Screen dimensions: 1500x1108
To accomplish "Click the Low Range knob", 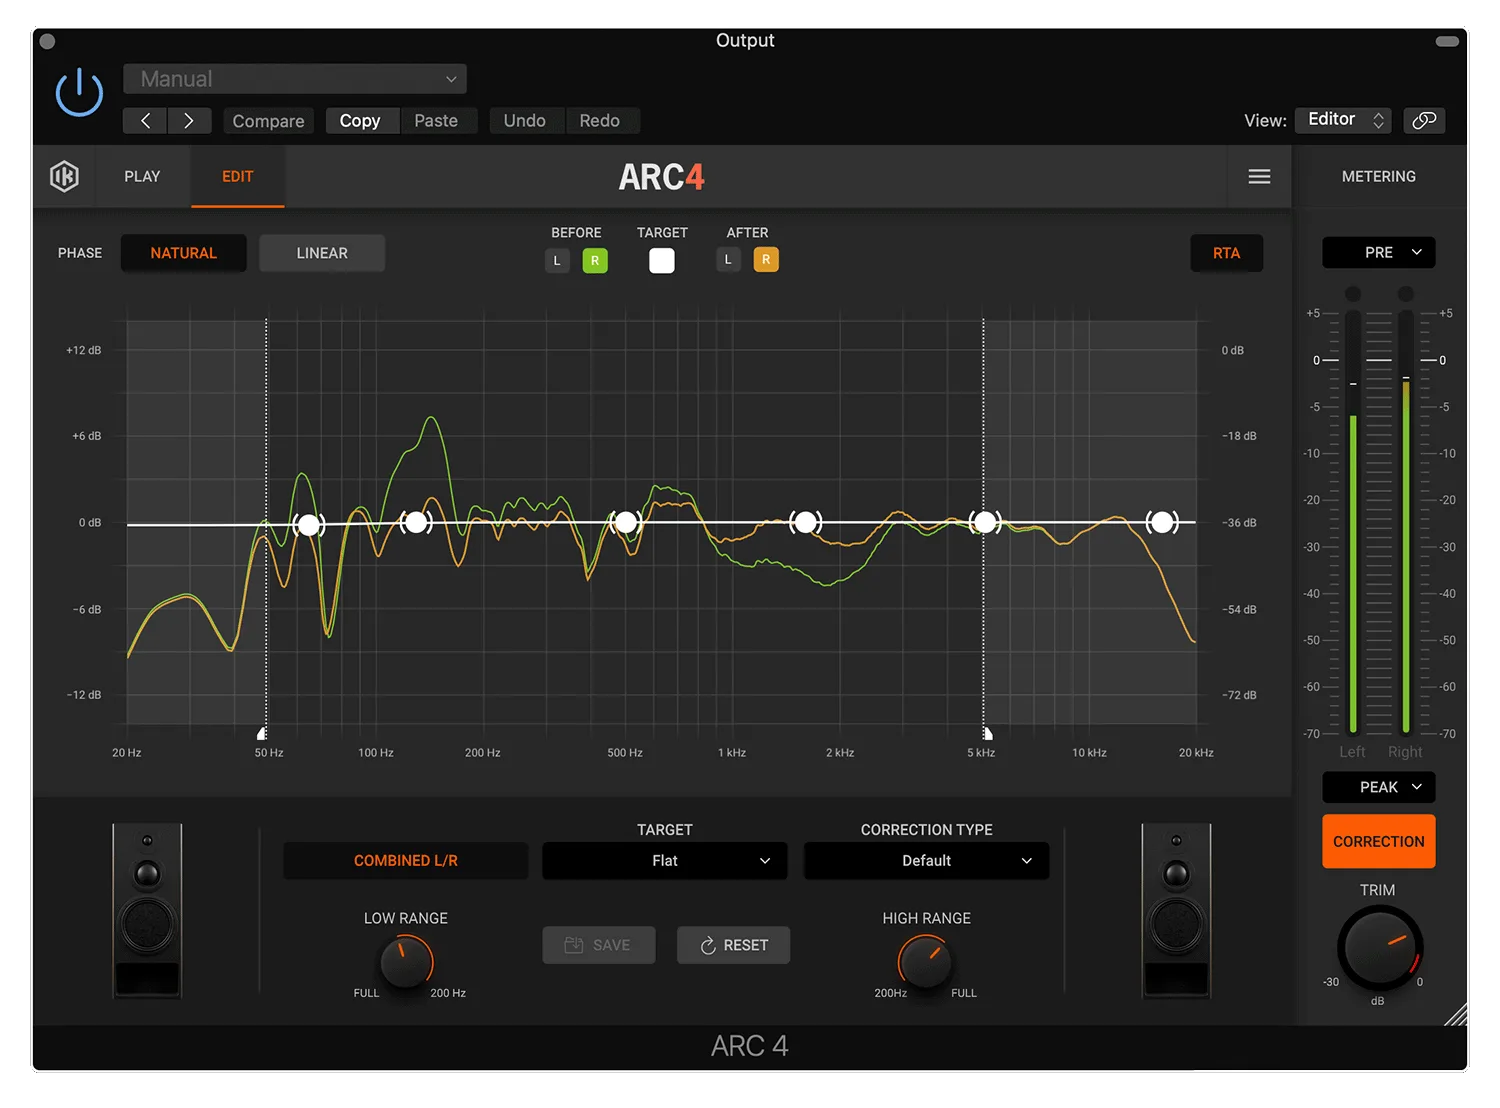I will pyautogui.click(x=406, y=961).
